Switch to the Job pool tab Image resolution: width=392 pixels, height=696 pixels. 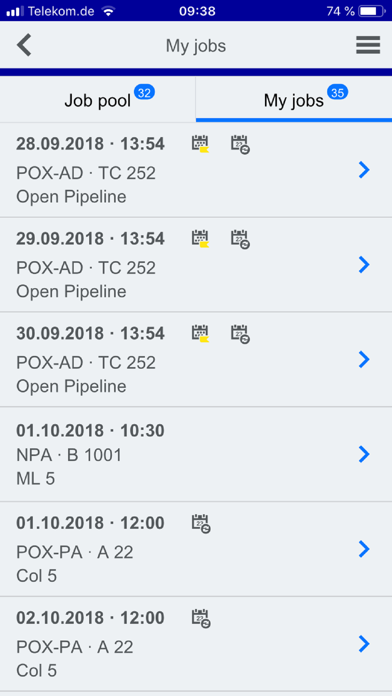pos(98,99)
